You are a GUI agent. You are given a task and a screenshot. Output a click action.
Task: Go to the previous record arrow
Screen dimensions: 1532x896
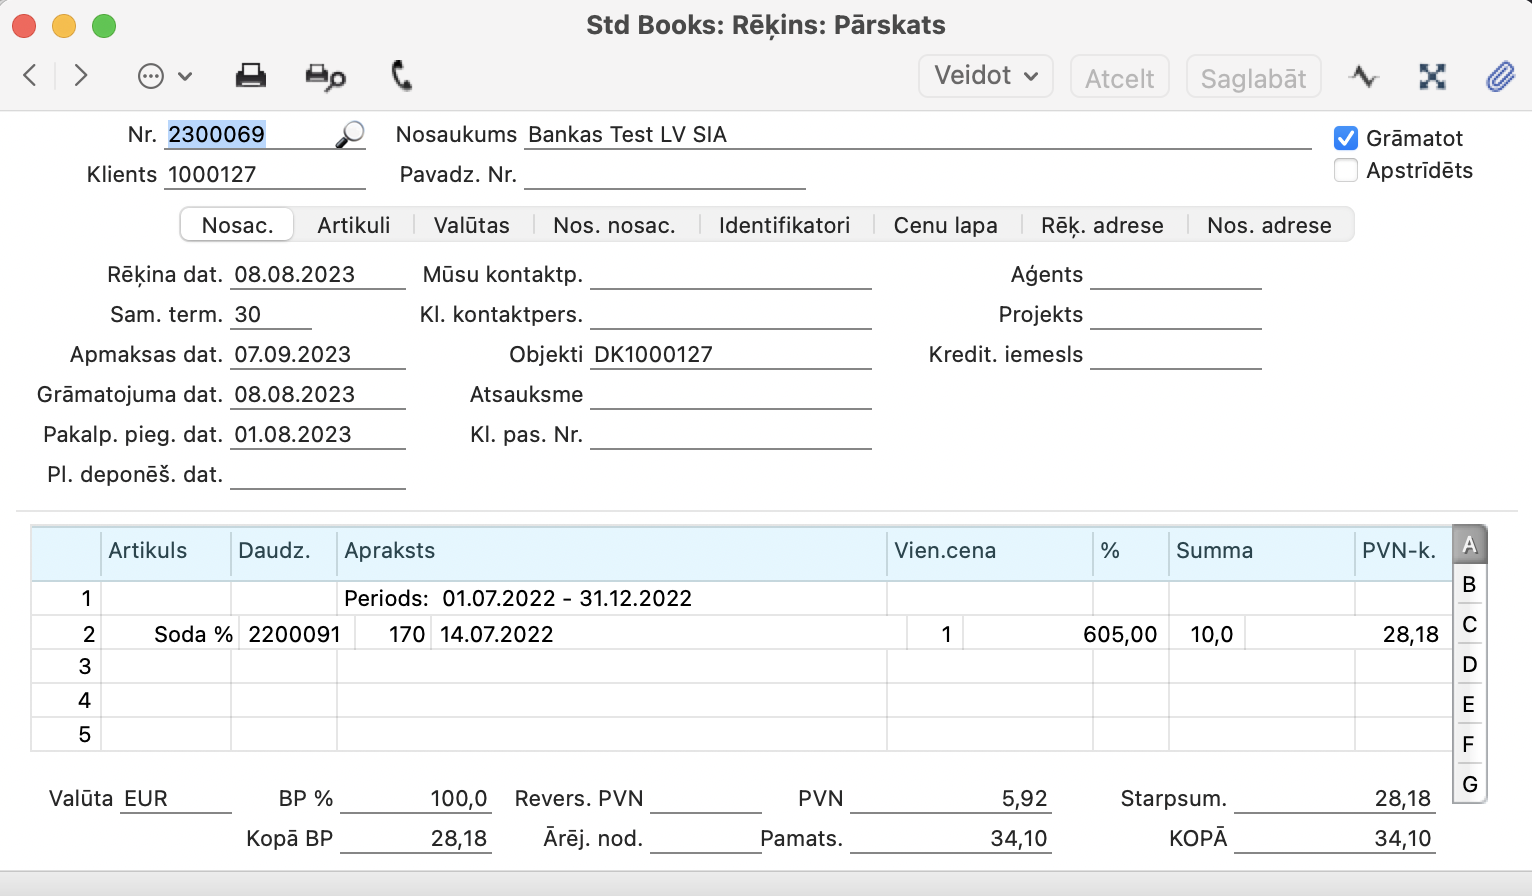(30, 75)
